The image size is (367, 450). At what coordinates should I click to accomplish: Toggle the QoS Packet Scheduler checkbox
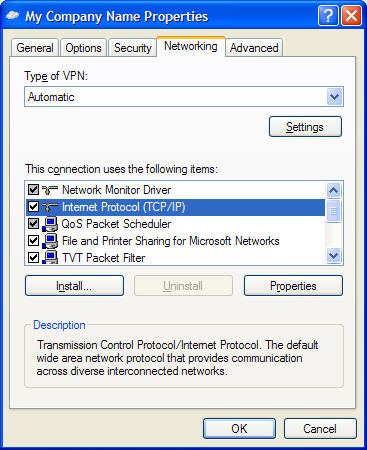pyautogui.click(x=33, y=224)
